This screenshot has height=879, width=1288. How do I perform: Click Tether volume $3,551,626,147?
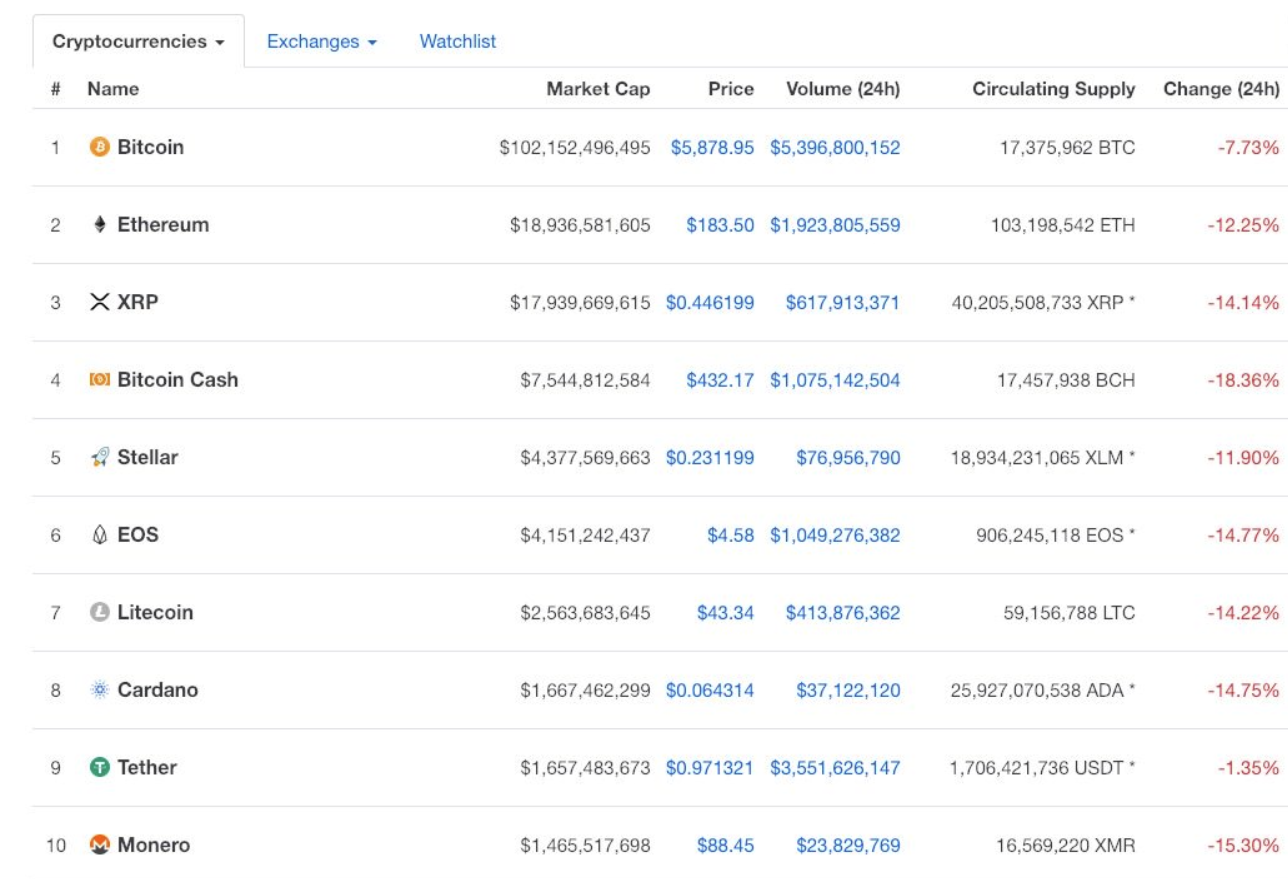tap(835, 768)
